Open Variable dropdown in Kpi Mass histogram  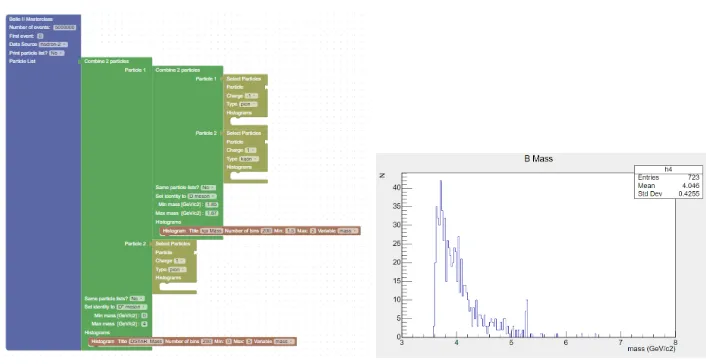coord(348,231)
